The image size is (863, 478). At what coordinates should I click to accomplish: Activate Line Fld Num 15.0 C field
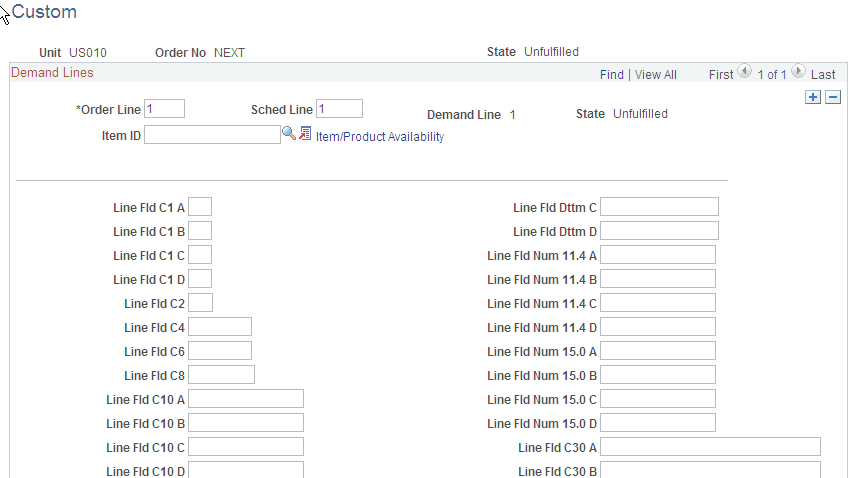click(x=658, y=399)
